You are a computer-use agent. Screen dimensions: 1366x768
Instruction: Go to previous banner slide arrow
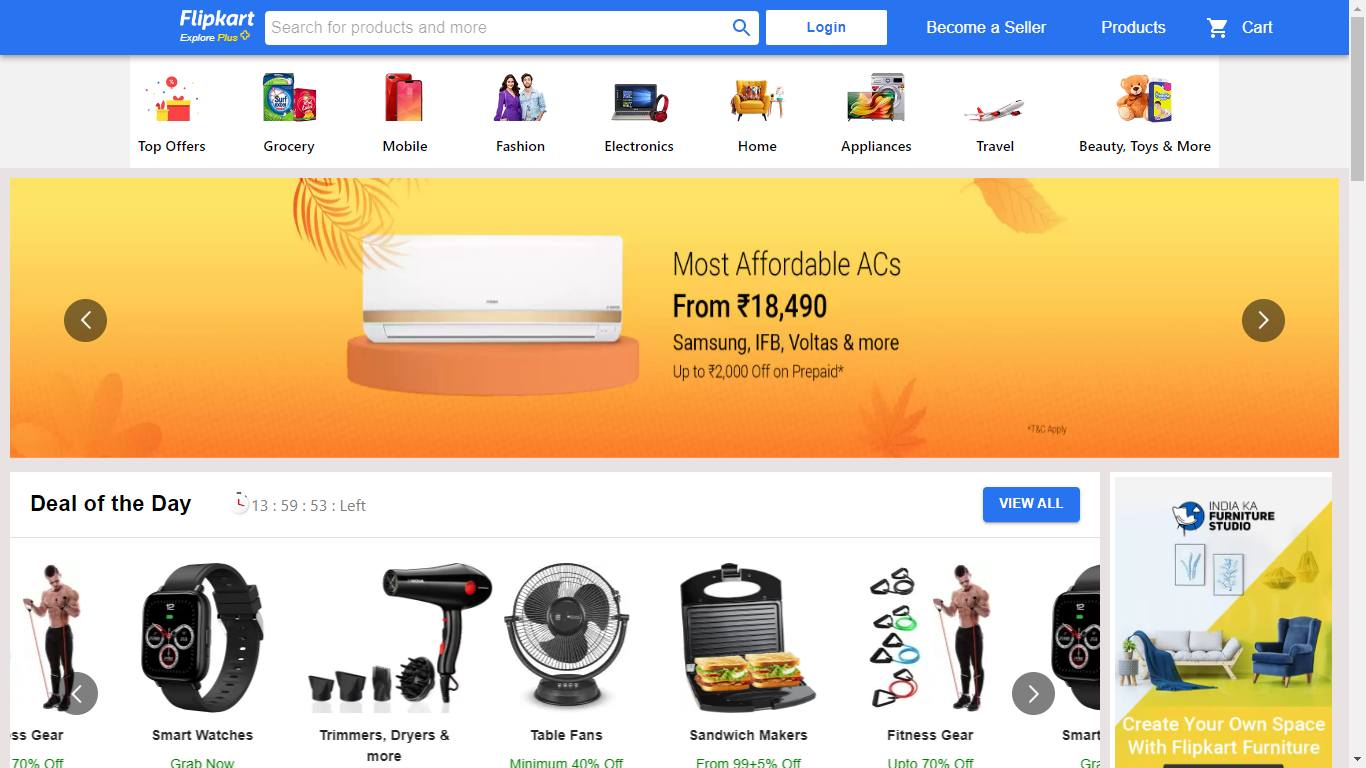tap(85, 320)
